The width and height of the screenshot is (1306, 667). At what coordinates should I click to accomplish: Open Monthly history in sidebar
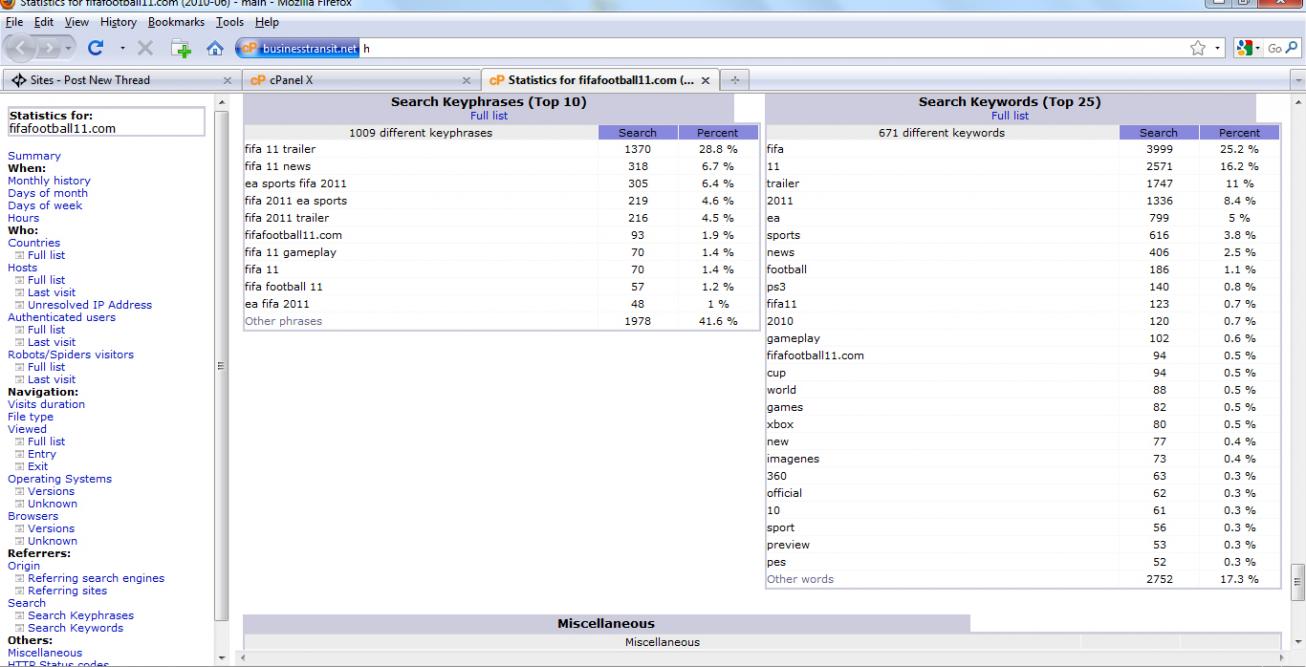(x=49, y=181)
